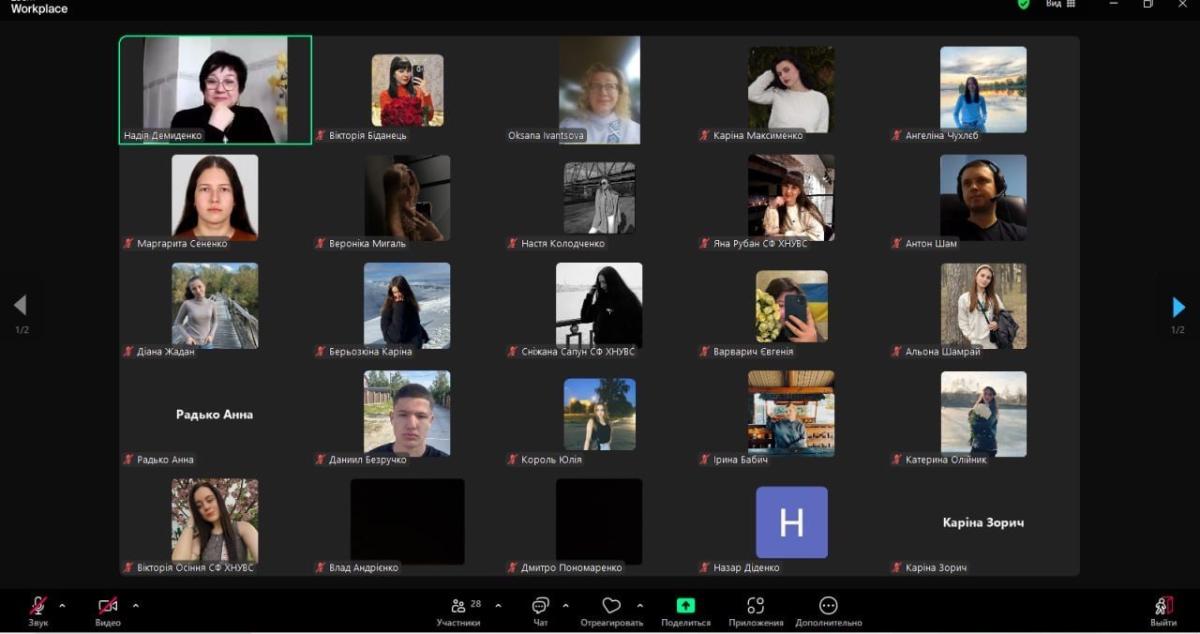Open the Приложения apps icon
Screen dimensions: 1200x634
click(756, 606)
